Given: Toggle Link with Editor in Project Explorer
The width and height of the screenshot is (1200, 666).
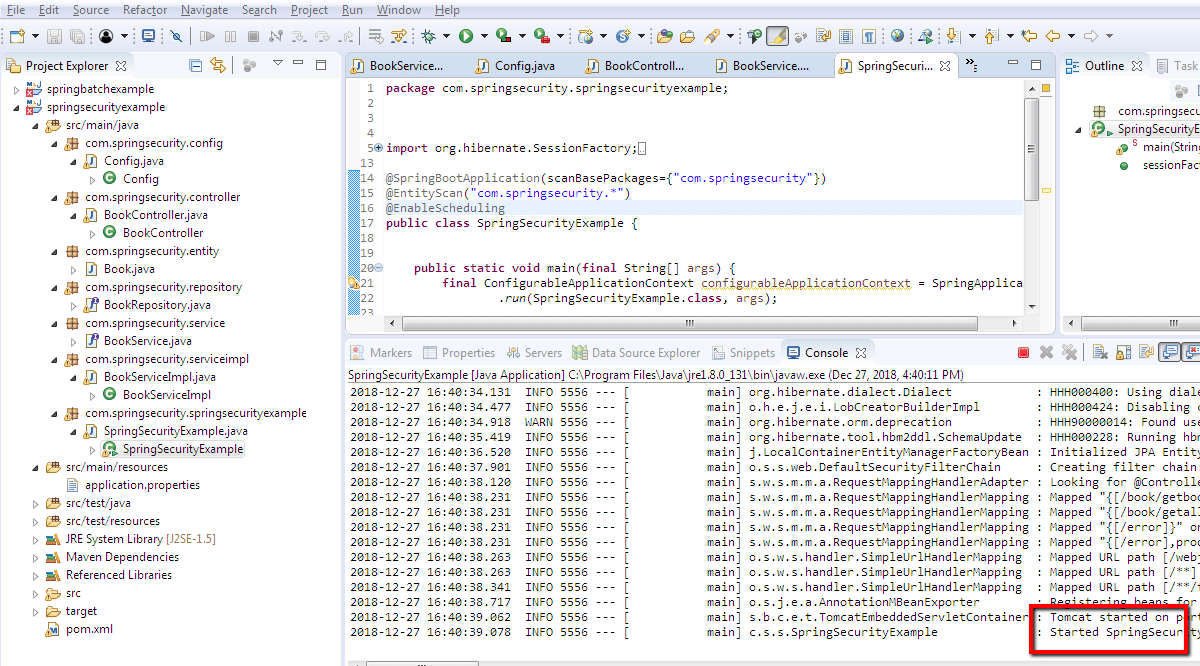Looking at the screenshot, I should coord(217,66).
